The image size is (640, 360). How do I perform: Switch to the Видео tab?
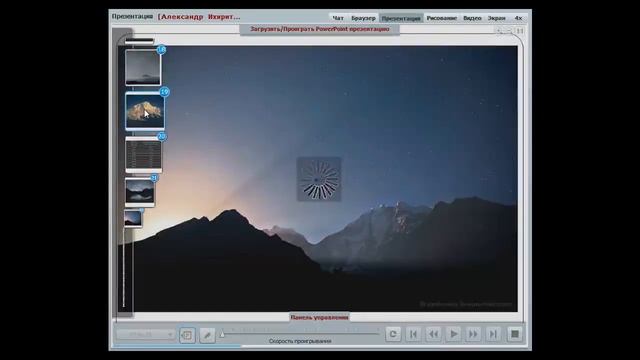pyautogui.click(x=472, y=18)
